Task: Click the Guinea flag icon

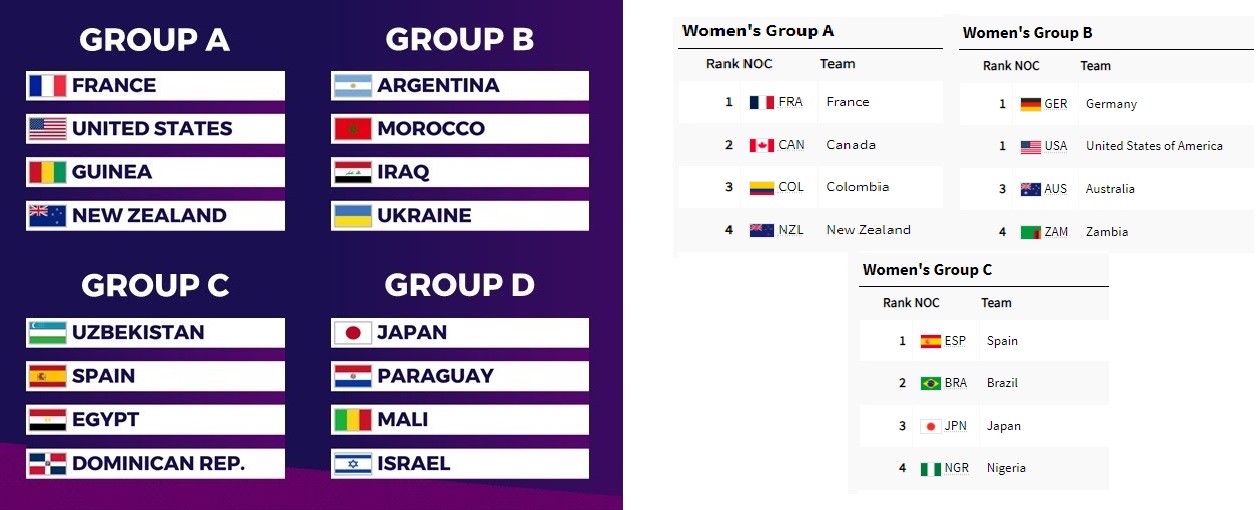Action: tap(47, 172)
